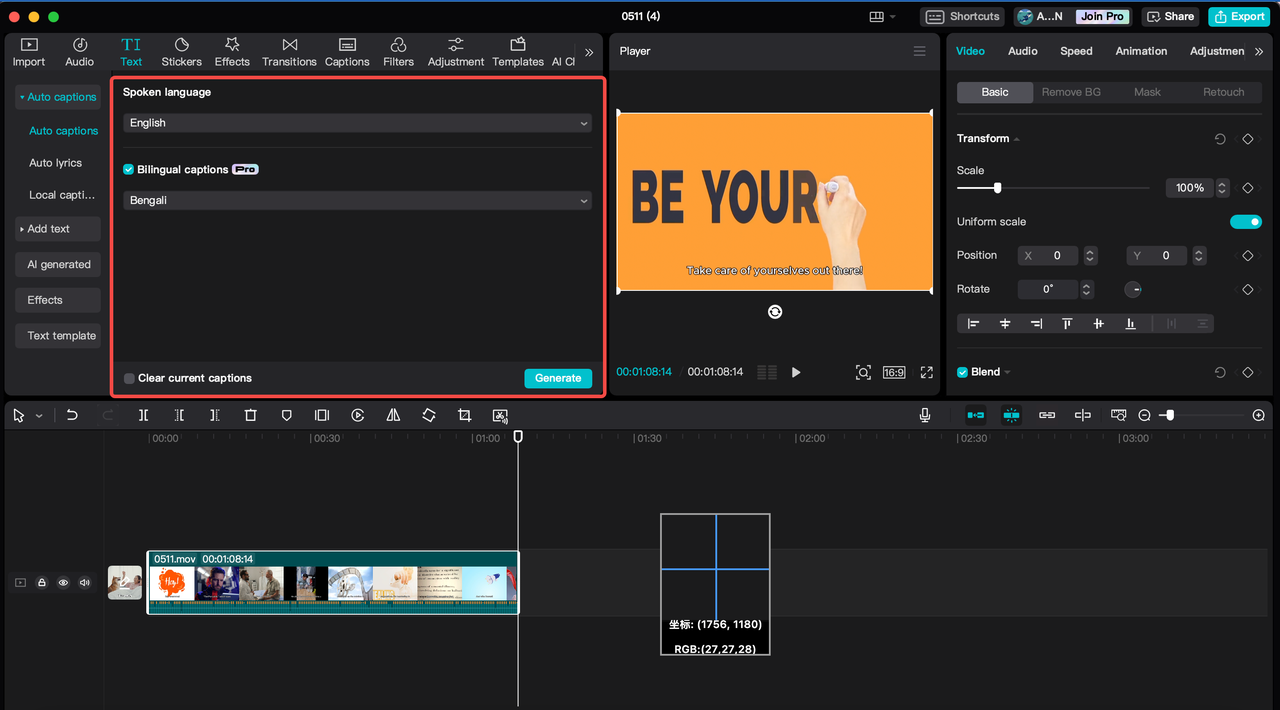Switch to the Animation tab
Image resolution: width=1280 pixels, height=710 pixels.
point(1141,51)
